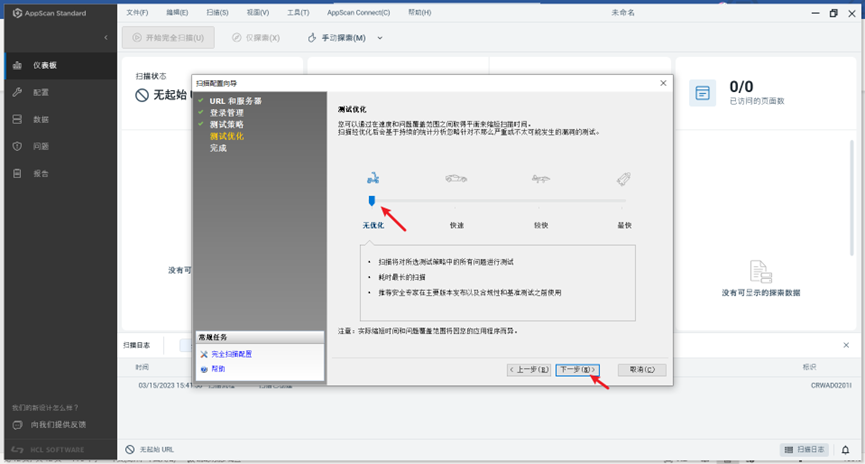Open notifications bell icon
Screen dimensions: 865x464
(845, 450)
